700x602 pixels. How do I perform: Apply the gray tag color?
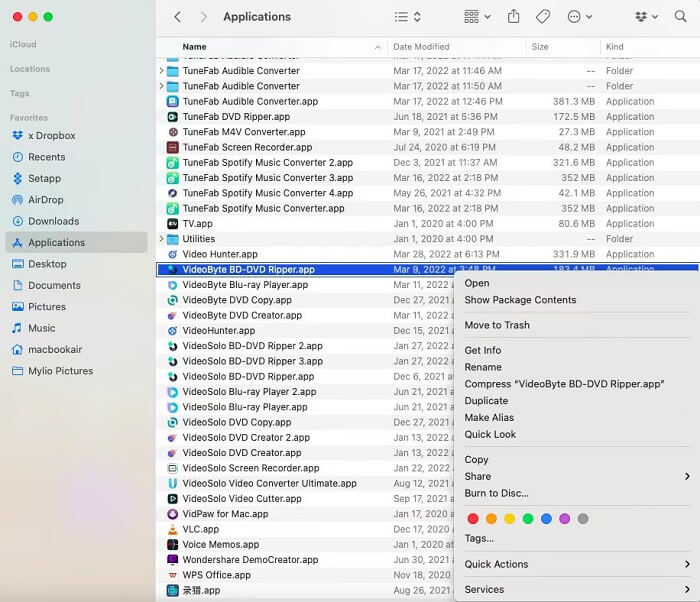pos(583,518)
